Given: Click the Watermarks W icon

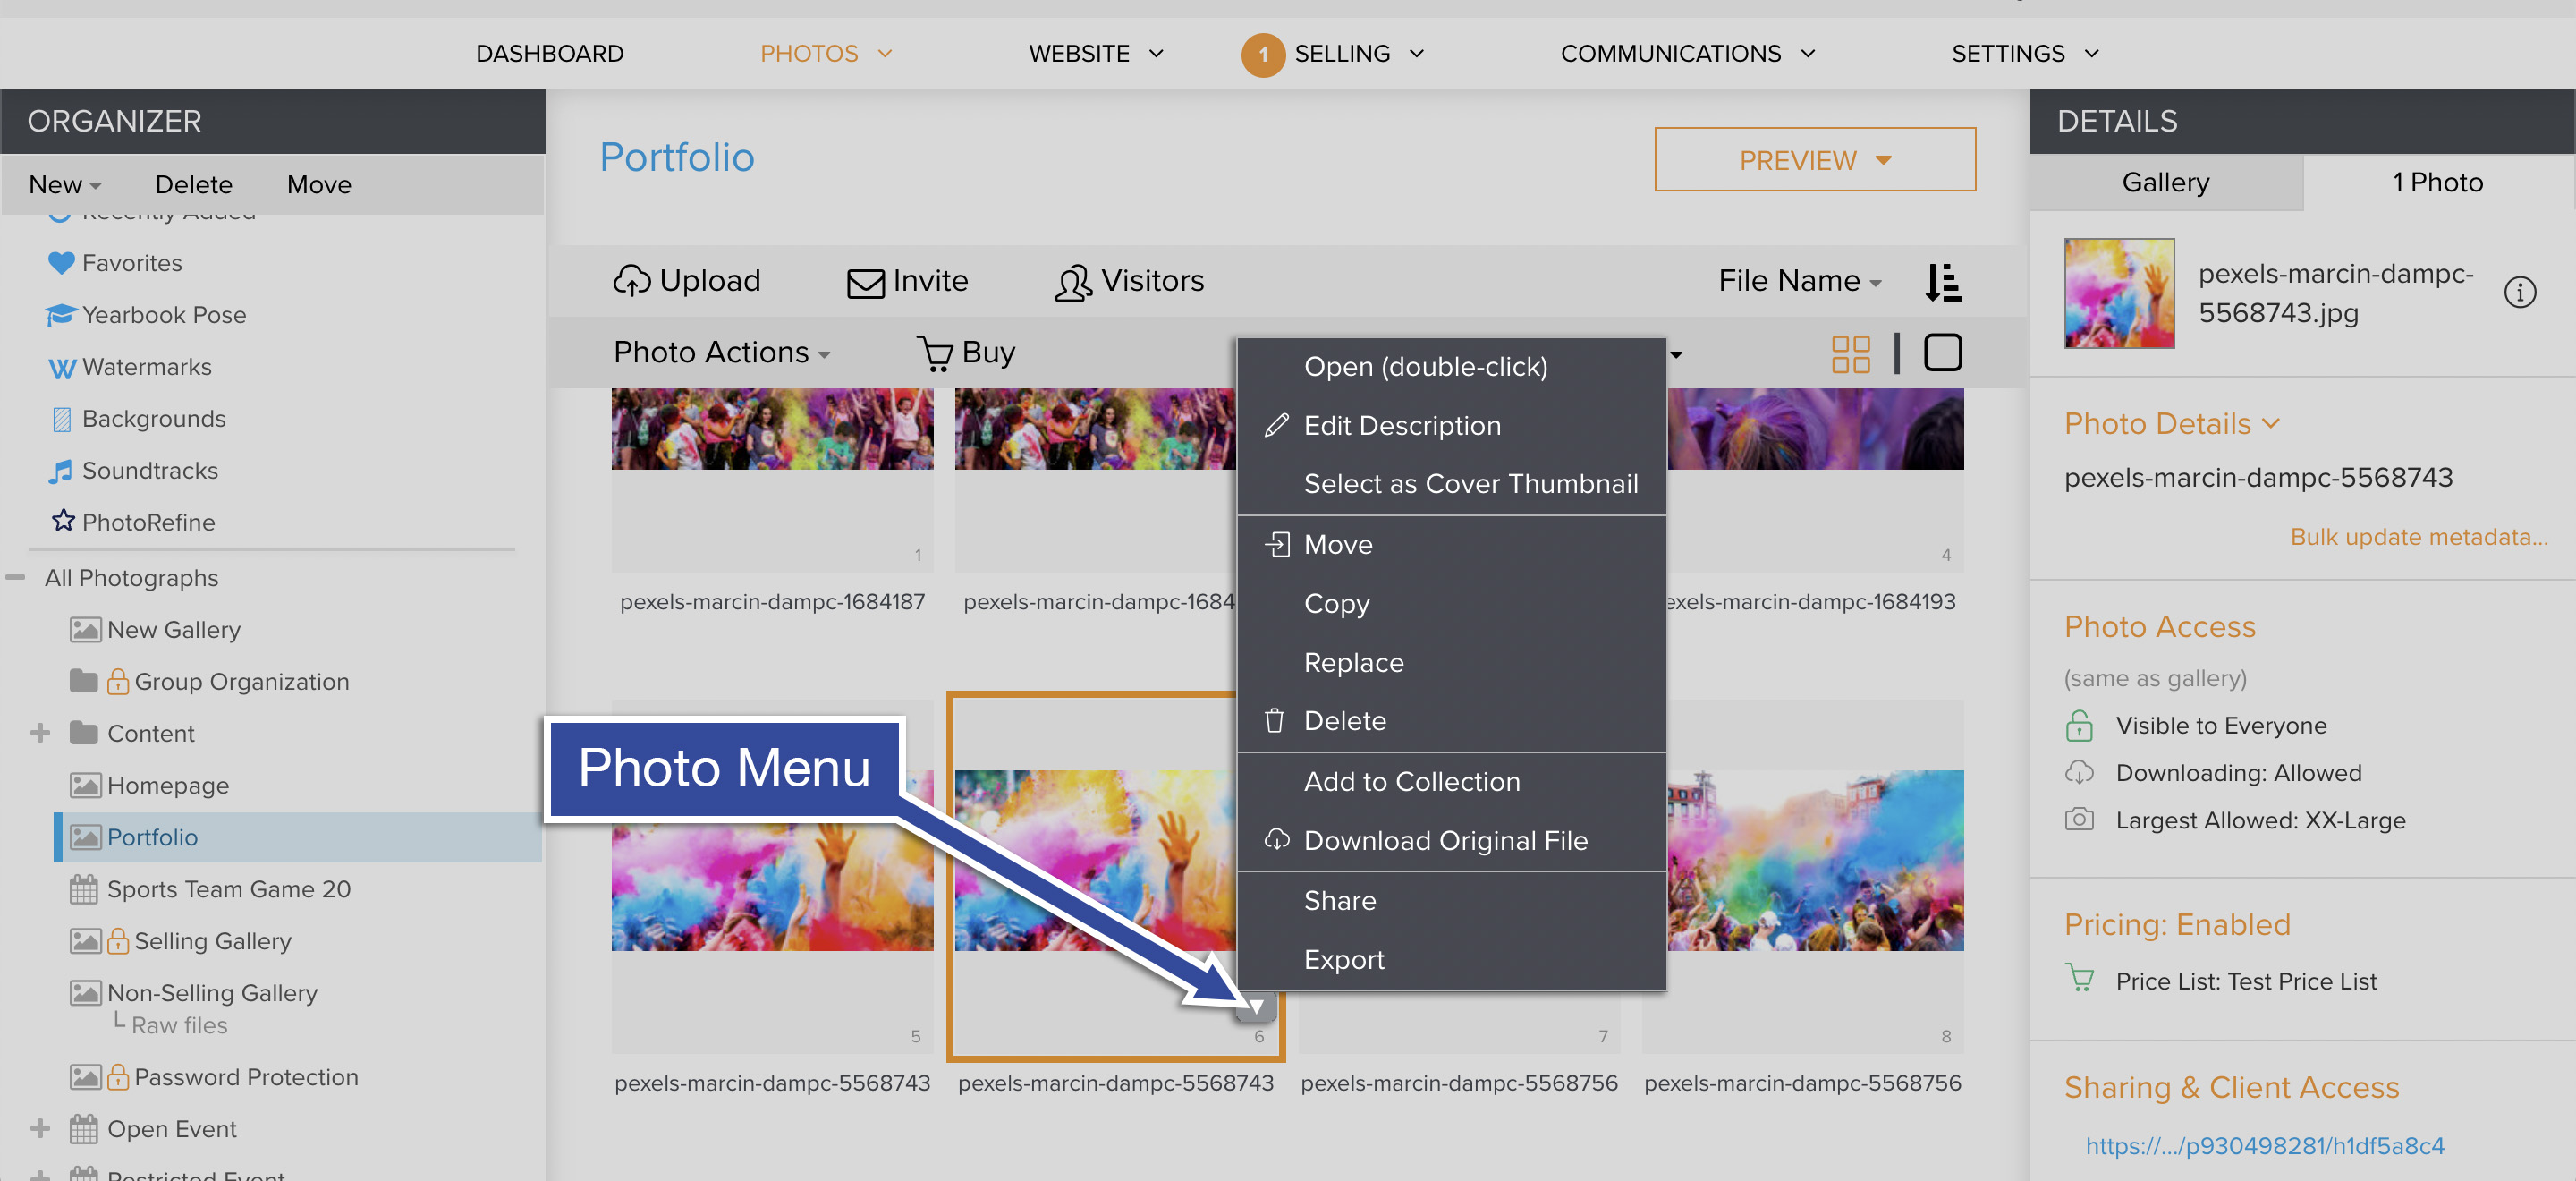Looking at the screenshot, I should (x=62, y=368).
